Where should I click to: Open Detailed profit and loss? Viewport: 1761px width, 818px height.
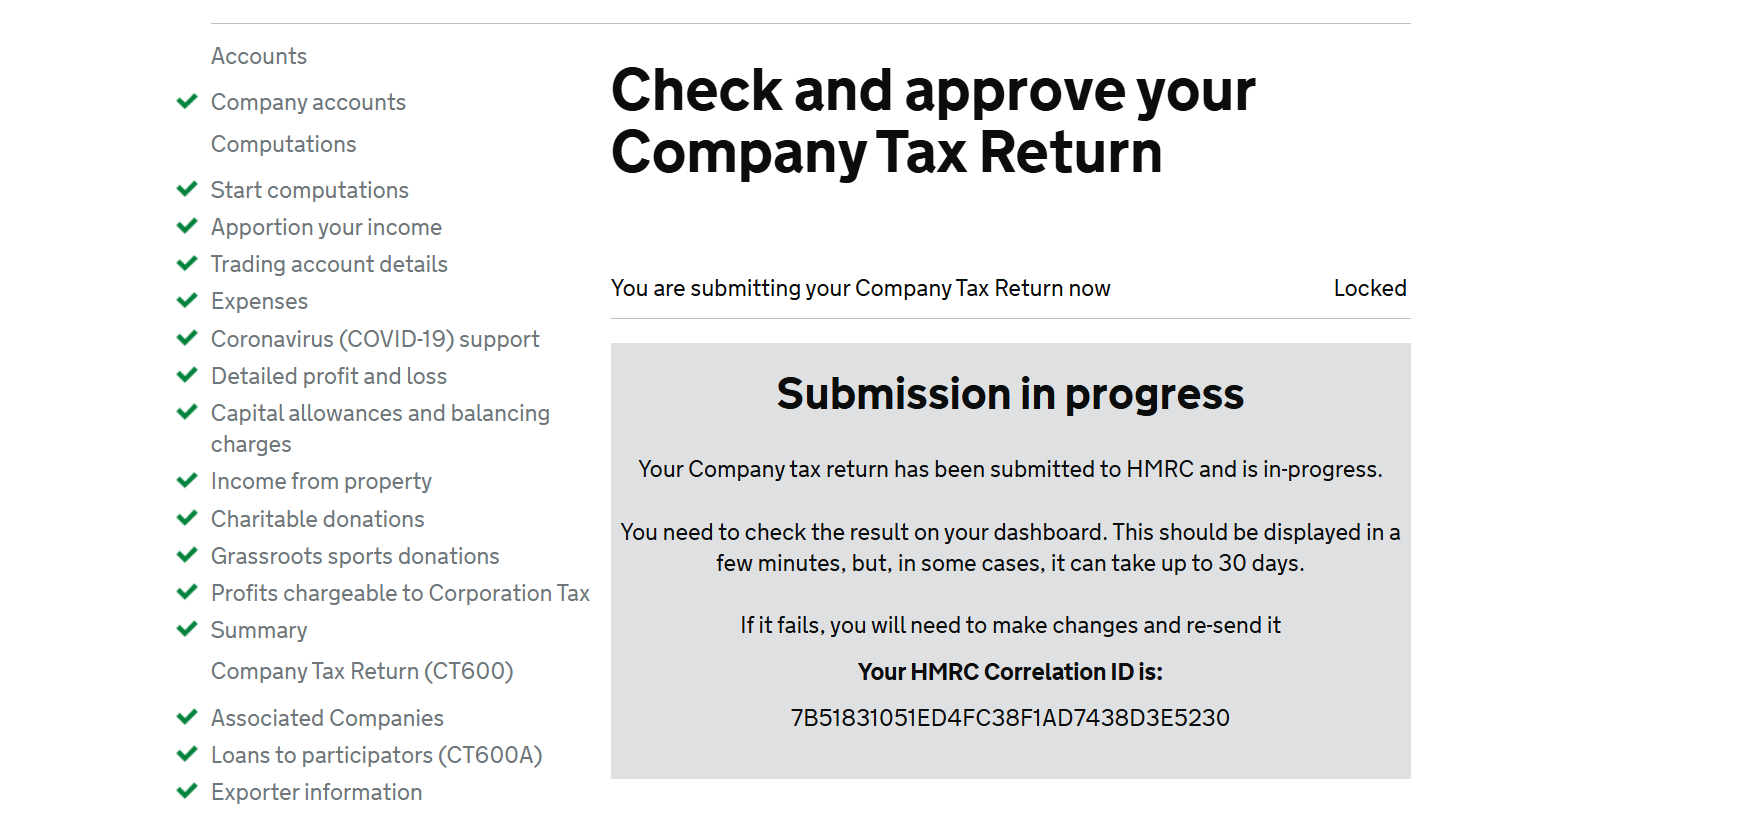[x=329, y=376]
